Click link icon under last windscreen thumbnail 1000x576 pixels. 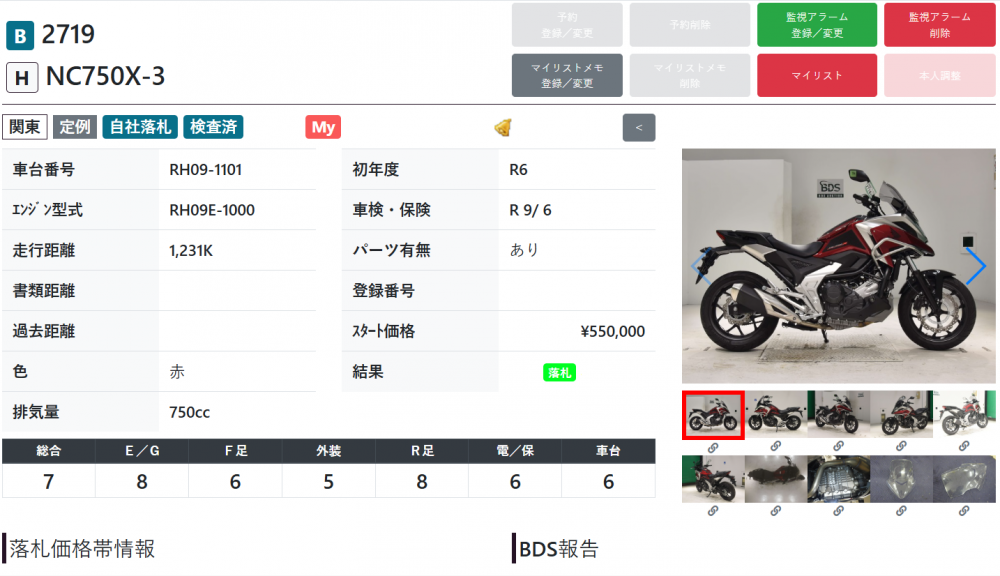coord(964,510)
